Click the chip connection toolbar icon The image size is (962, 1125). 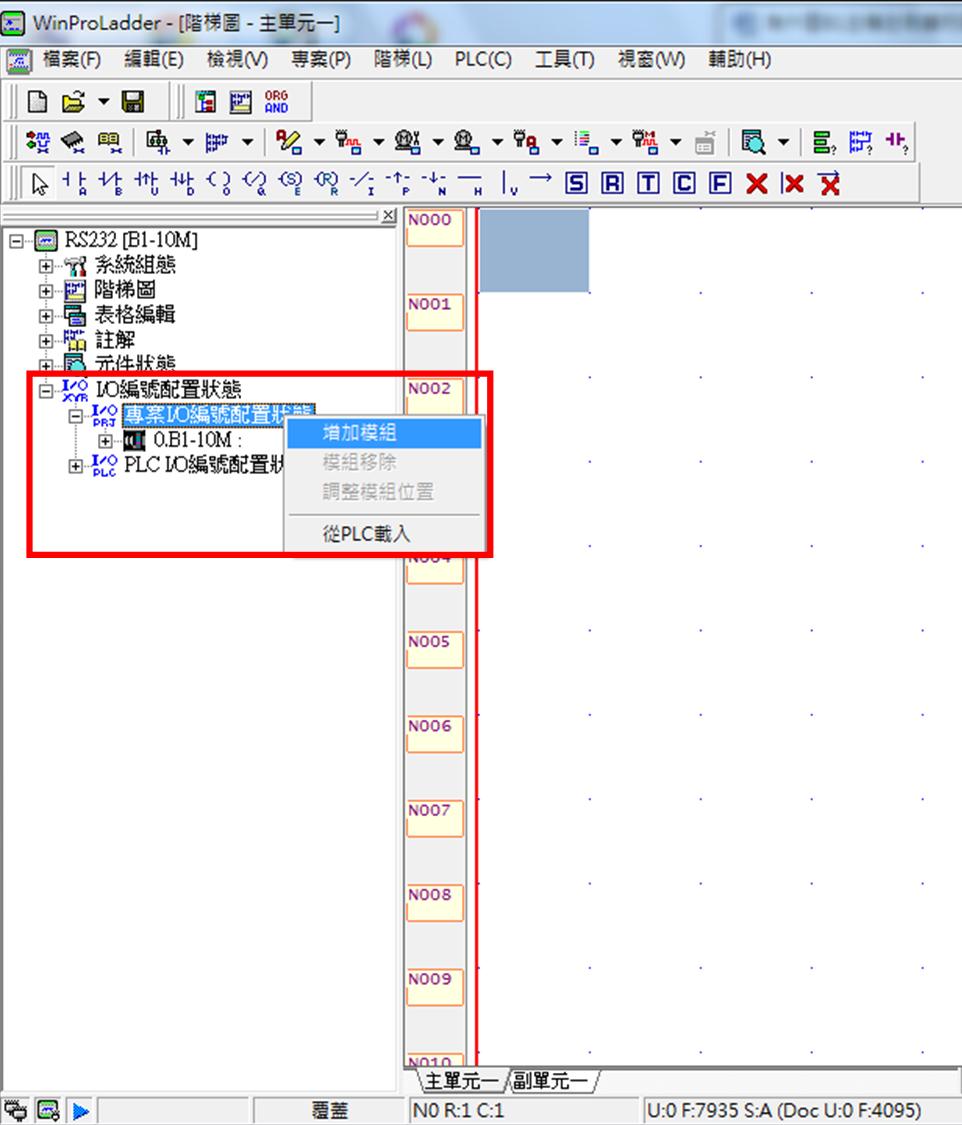tap(72, 142)
